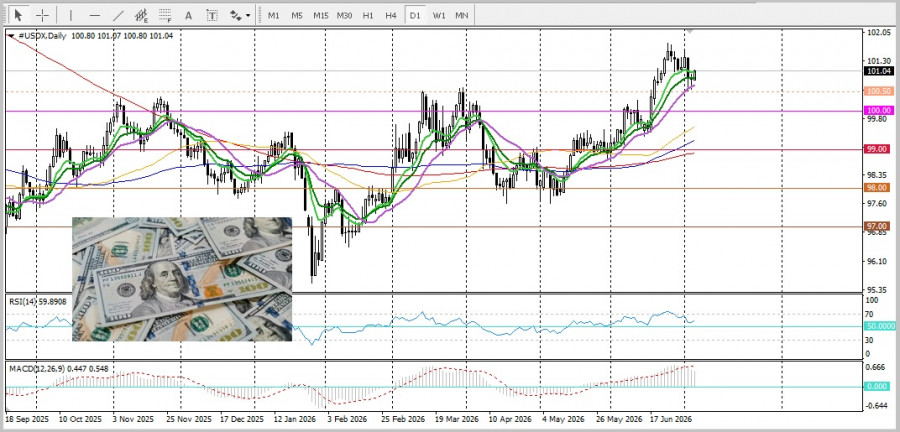This screenshot has height=432, width=900.
Task: Select the trendline drawing tool
Action: 118,15
